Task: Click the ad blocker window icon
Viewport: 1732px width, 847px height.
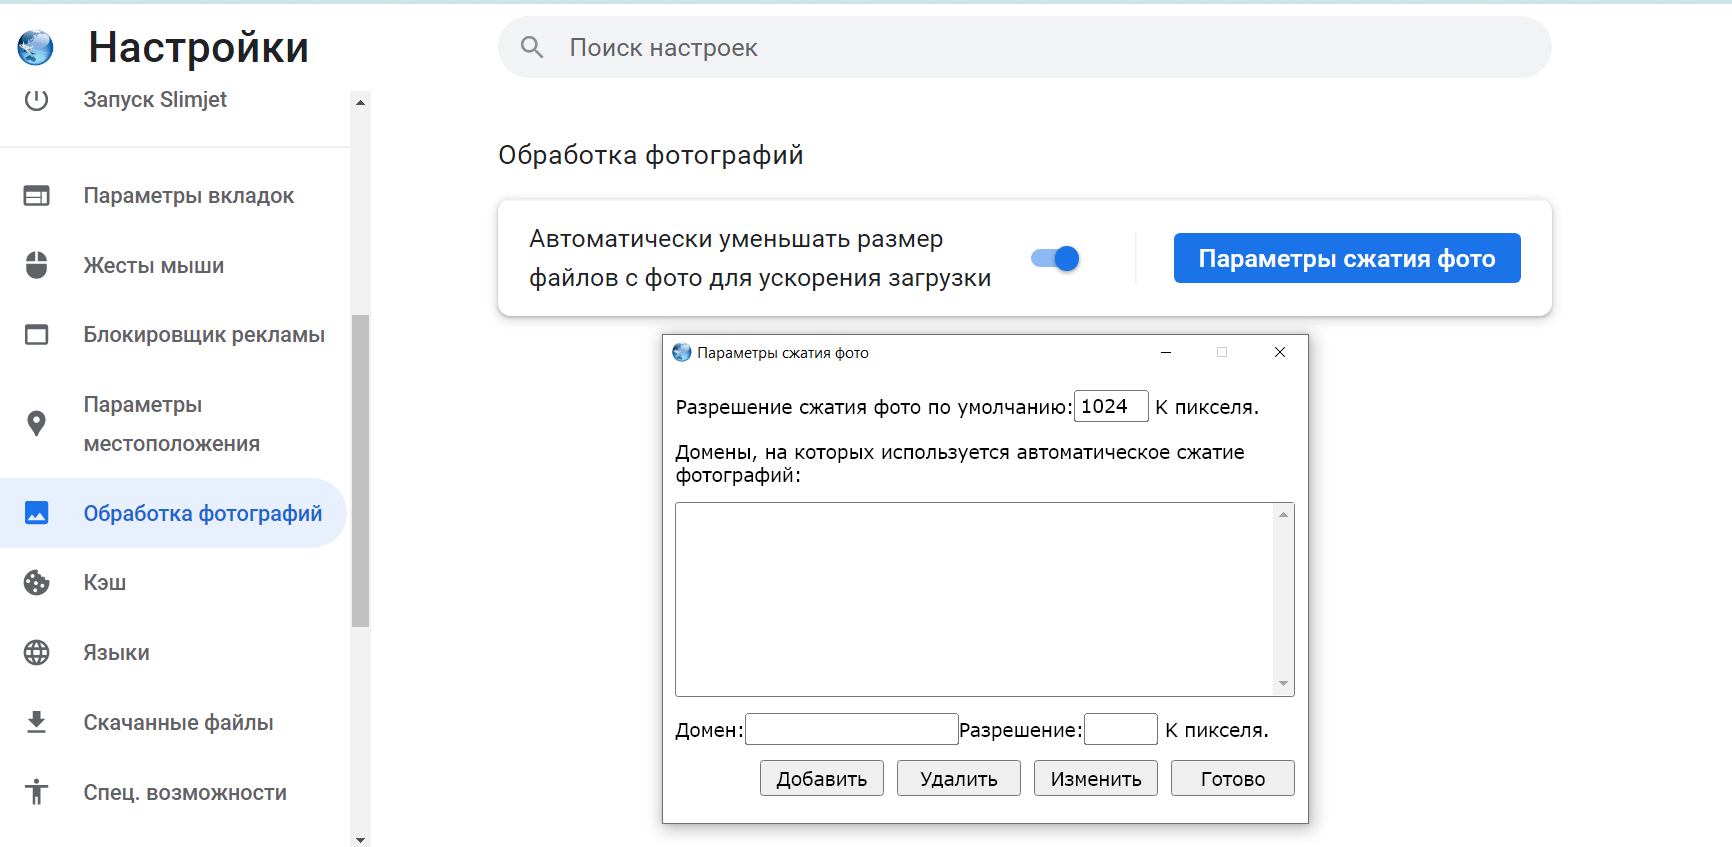Action: (37, 335)
